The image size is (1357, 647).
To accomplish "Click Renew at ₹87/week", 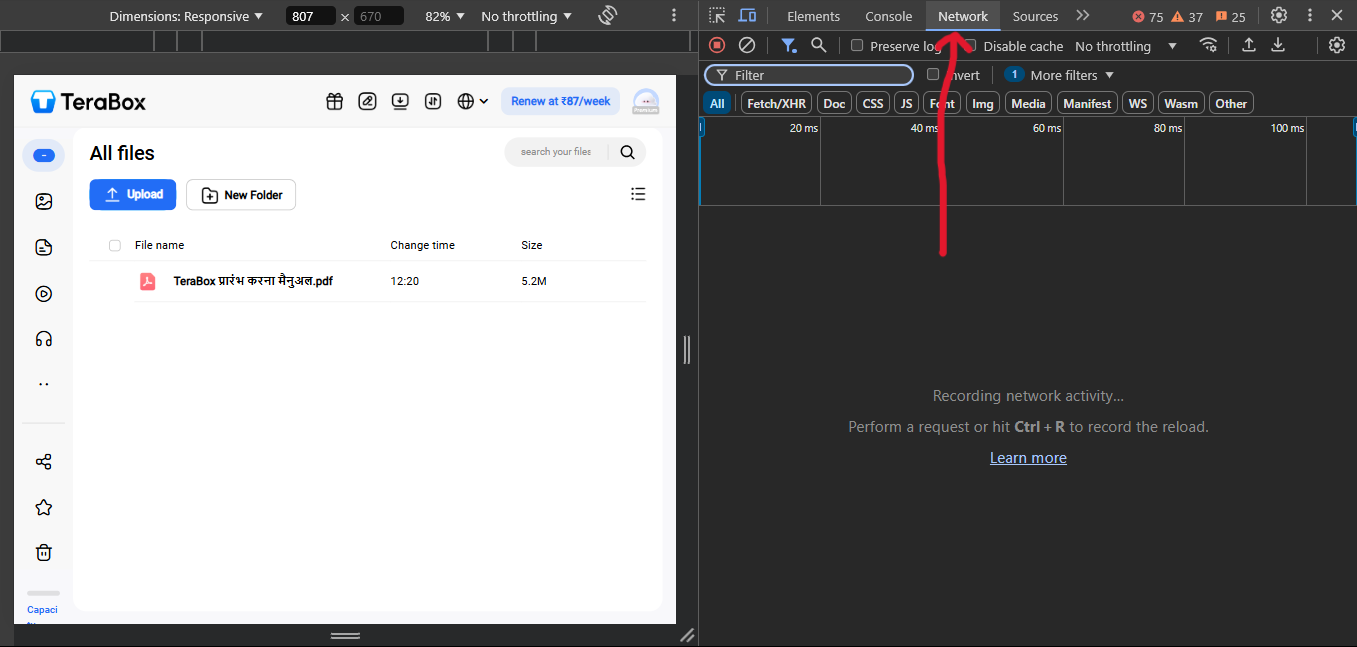I will [x=560, y=101].
